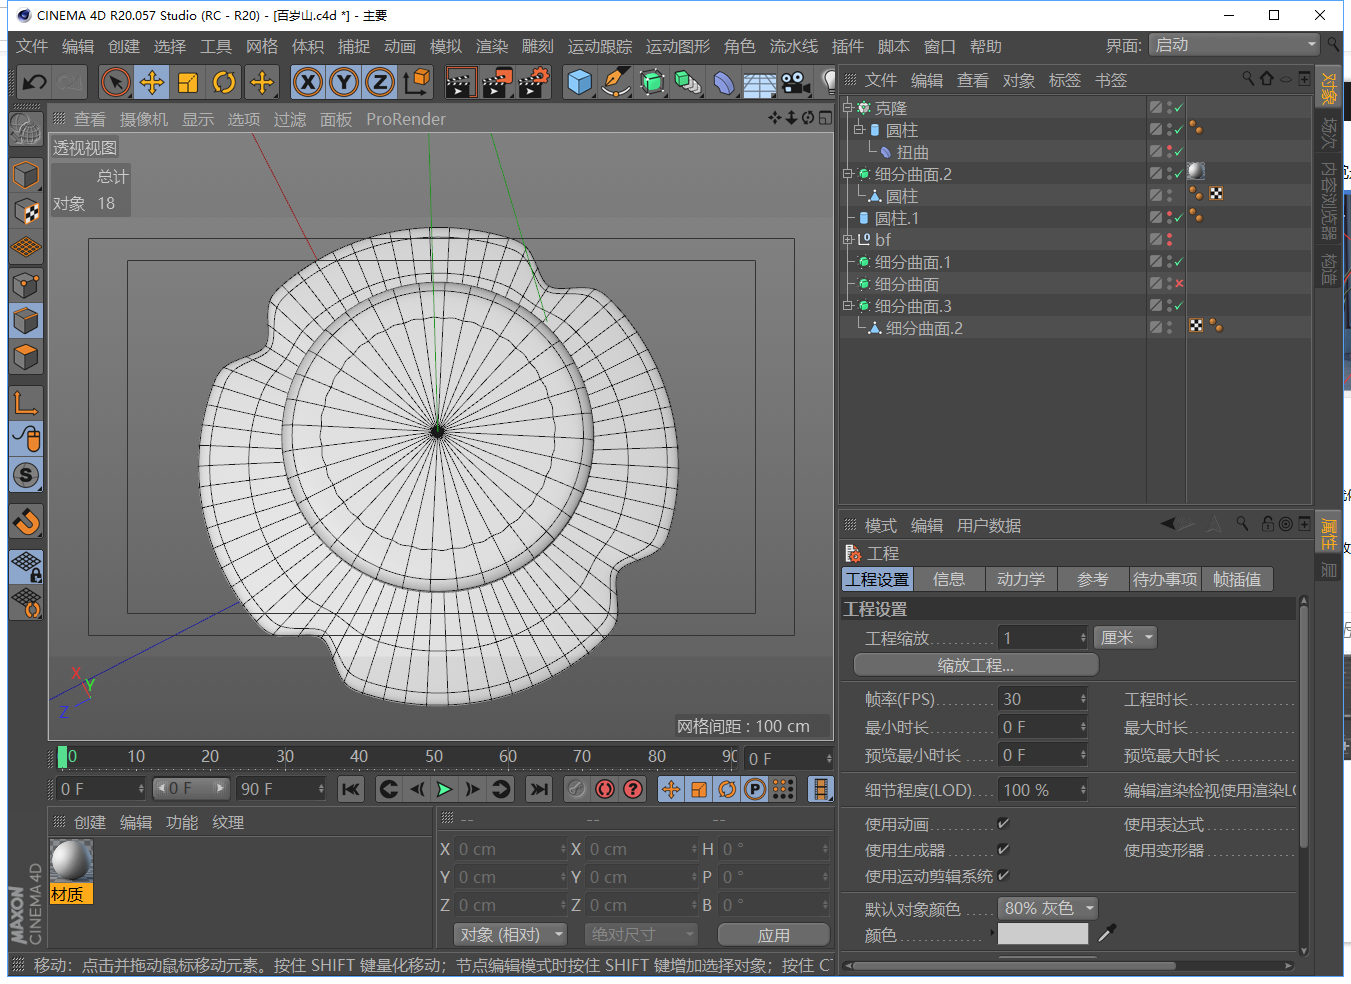Open the 厘米 unit dropdown
Viewport: 1351px width, 984px height.
pyautogui.click(x=1126, y=638)
